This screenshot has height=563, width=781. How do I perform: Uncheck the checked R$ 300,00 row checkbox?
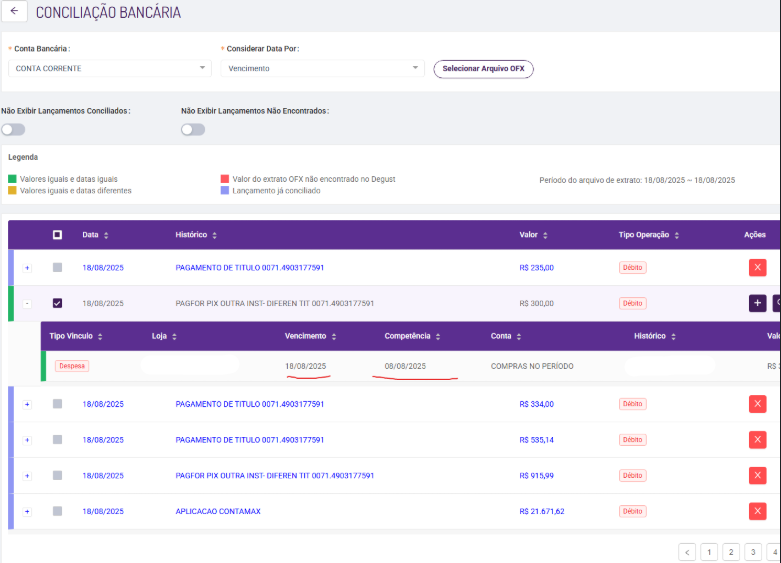57,303
